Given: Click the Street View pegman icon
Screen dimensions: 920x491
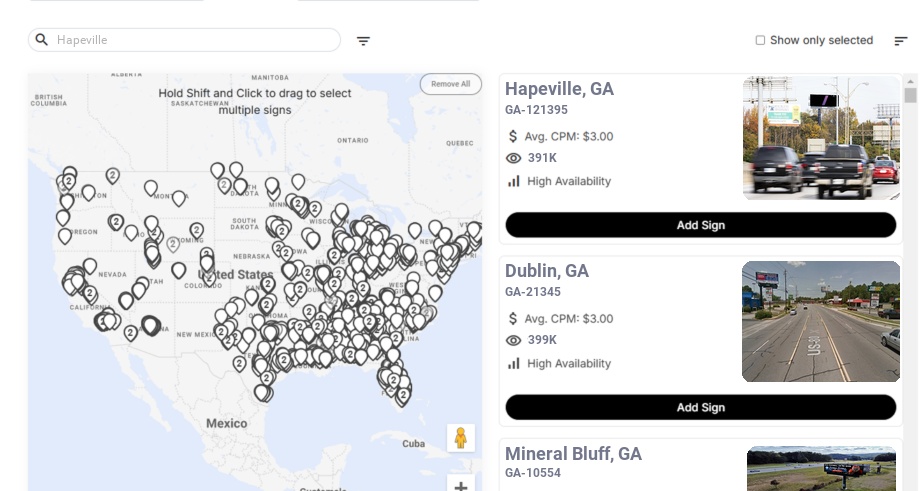Looking at the screenshot, I should (x=460, y=438).
